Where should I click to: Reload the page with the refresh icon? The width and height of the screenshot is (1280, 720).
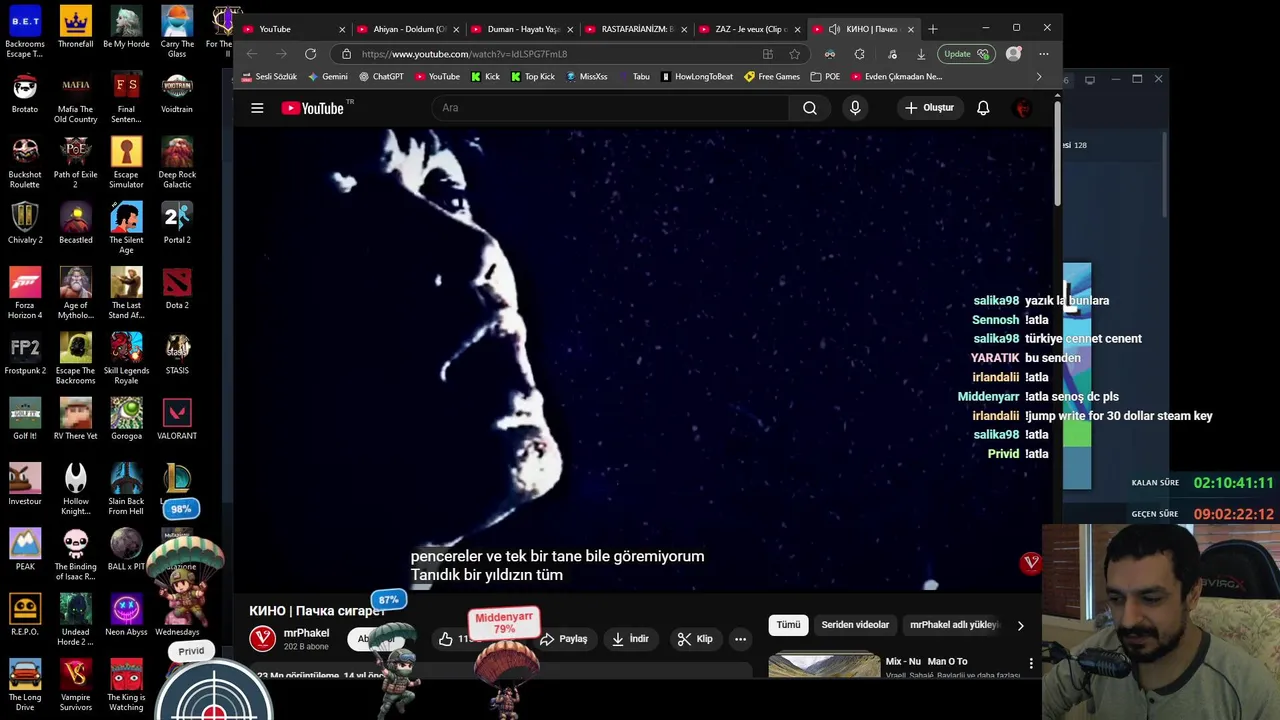pyautogui.click(x=311, y=54)
